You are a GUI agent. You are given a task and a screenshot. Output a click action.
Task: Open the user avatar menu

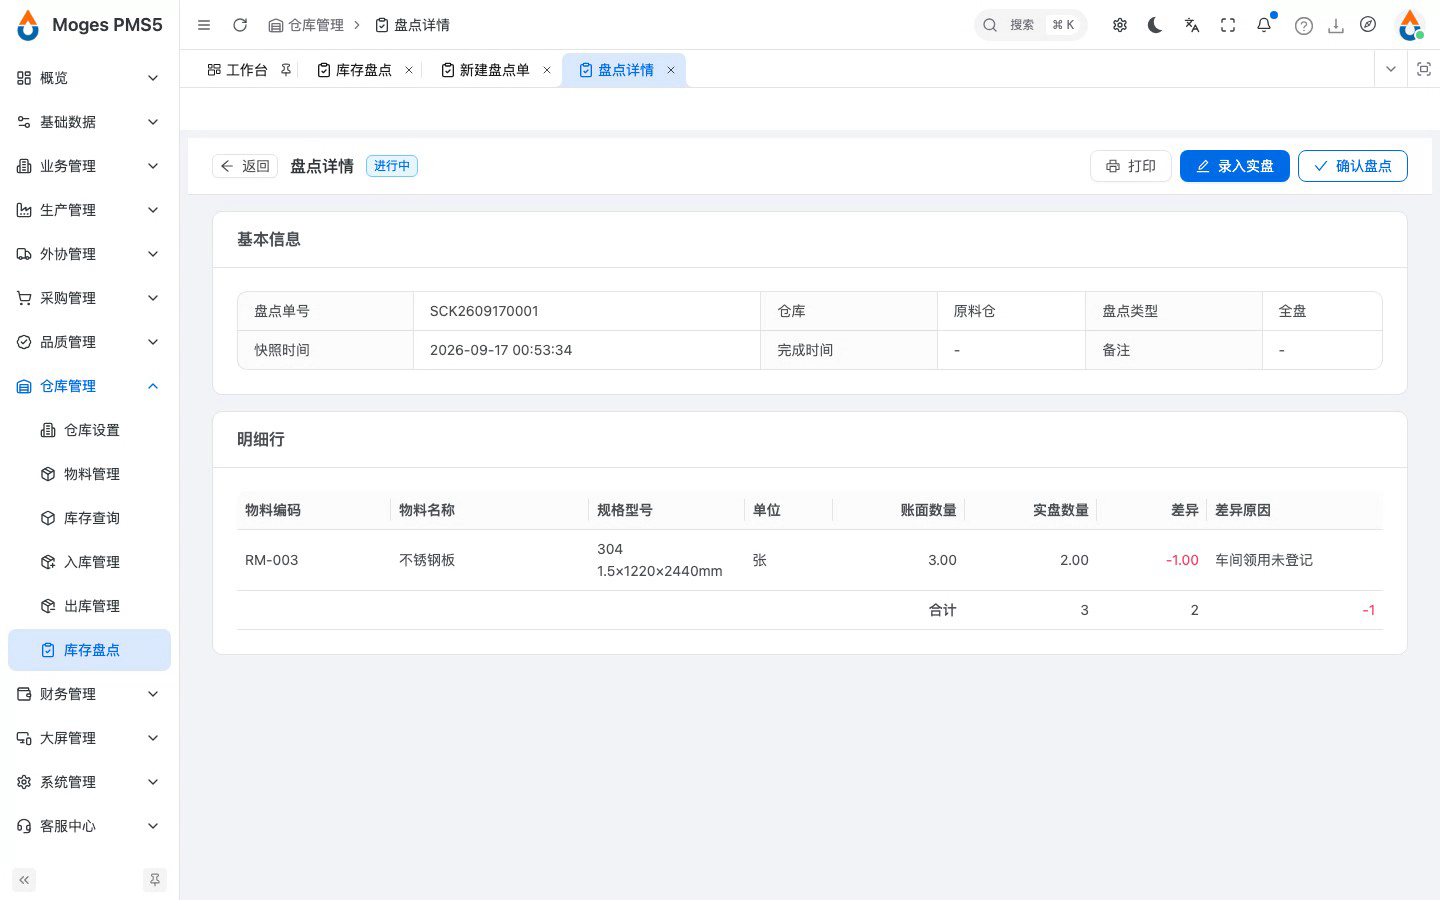coord(1410,25)
